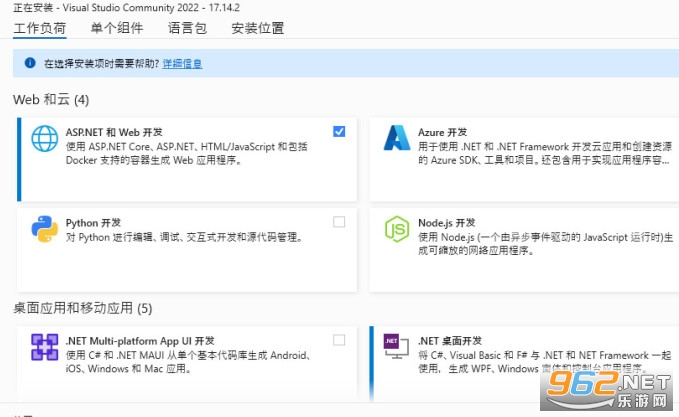Click the .NET Multi-platform App UI 开发 title

tap(140, 341)
